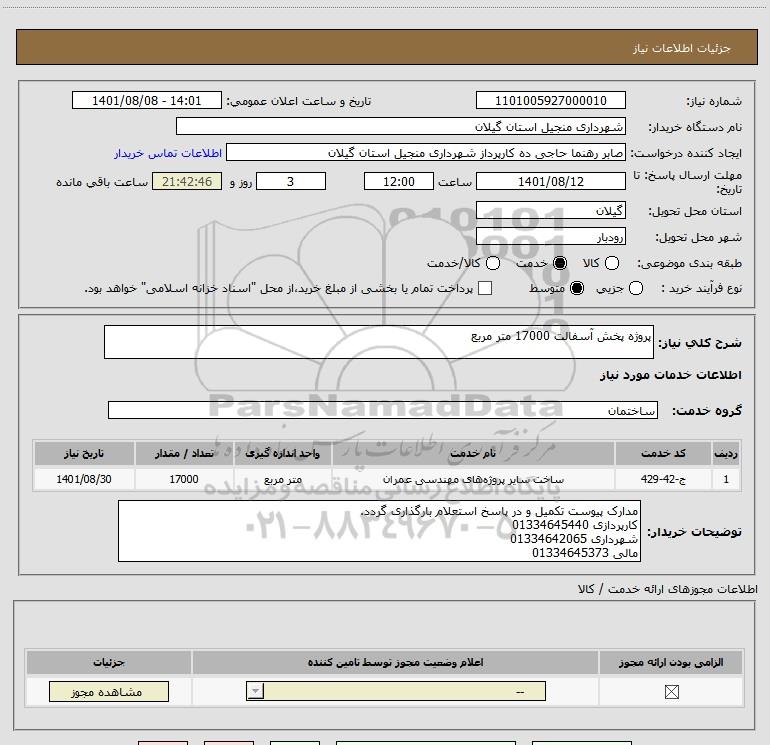Click the quantity cell 17000
This screenshot has width=770, height=745.
point(184,479)
